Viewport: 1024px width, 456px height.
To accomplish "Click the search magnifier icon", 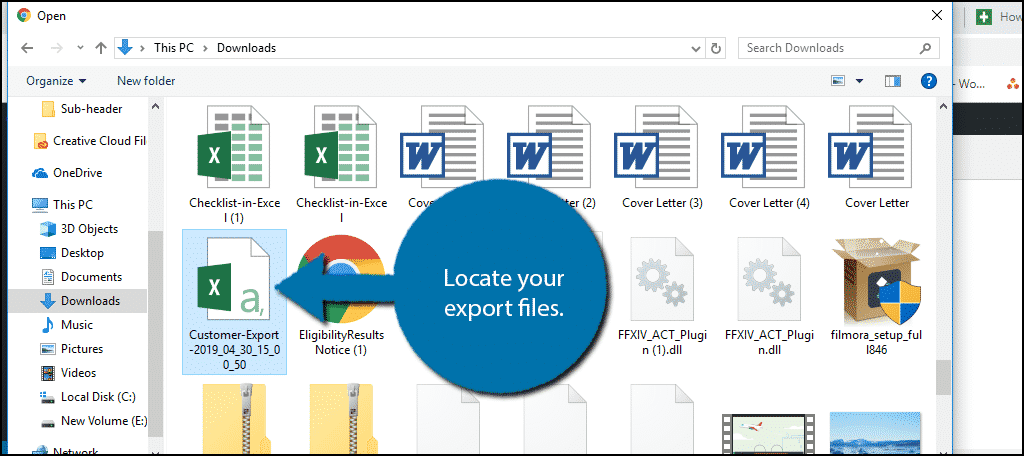I will (925, 48).
